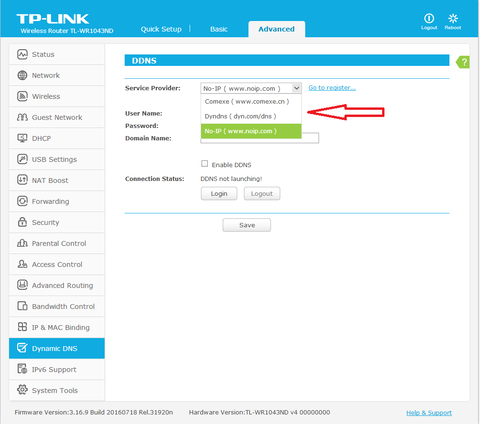Switch to Advanced tab
Image resolution: width=480 pixels, height=424 pixels.
coord(277,29)
